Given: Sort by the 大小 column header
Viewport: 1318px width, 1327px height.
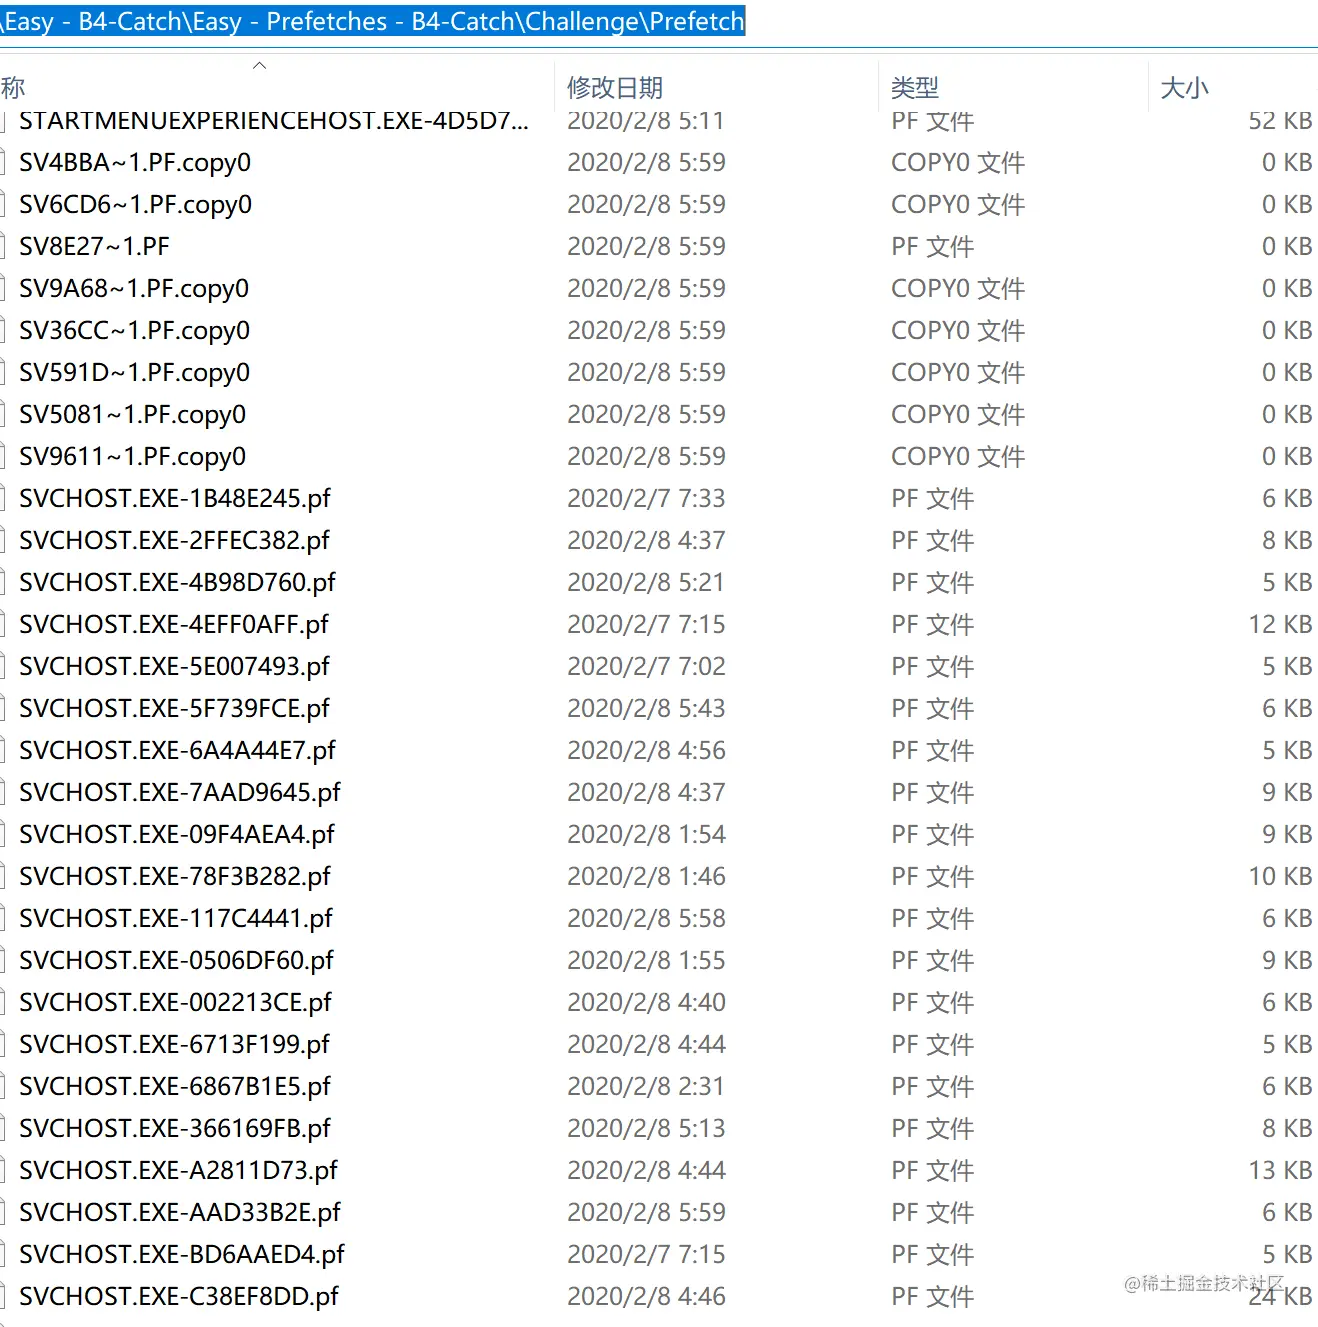Looking at the screenshot, I should (x=1185, y=88).
